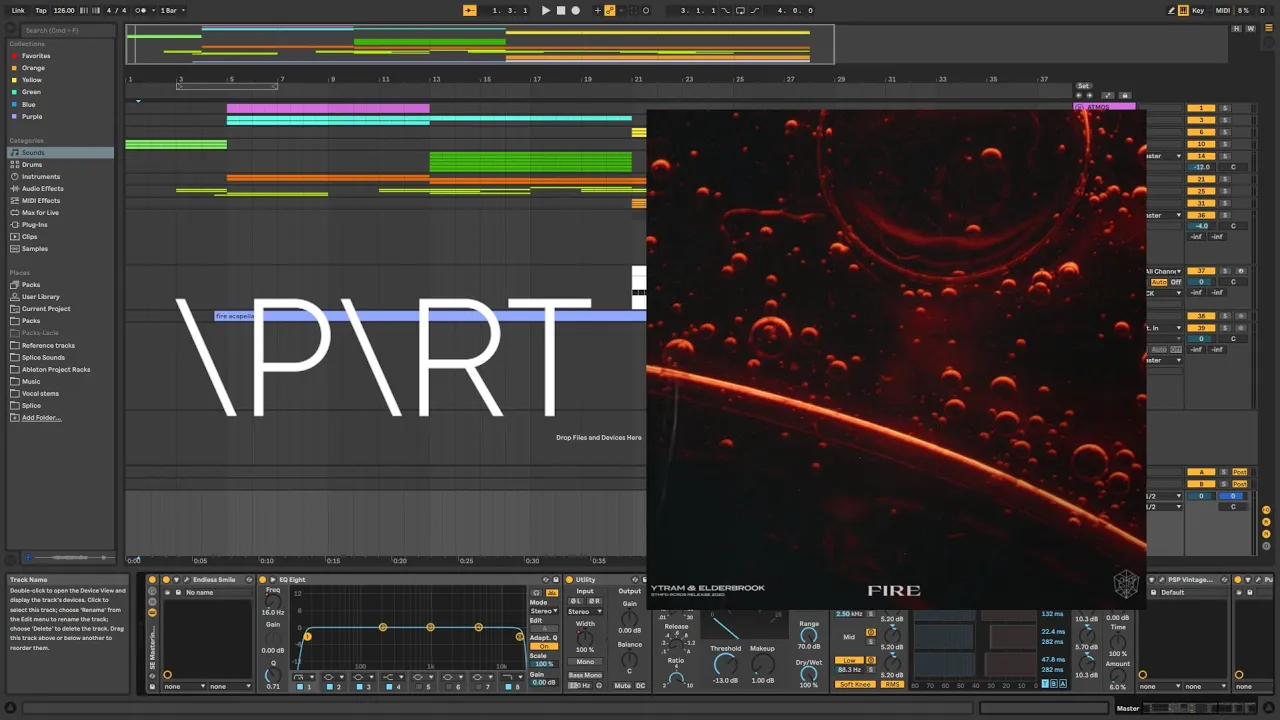The height and width of the screenshot is (720, 1280).
Task: Arm track 37 for recording
Action: click(x=1241, y=271)
